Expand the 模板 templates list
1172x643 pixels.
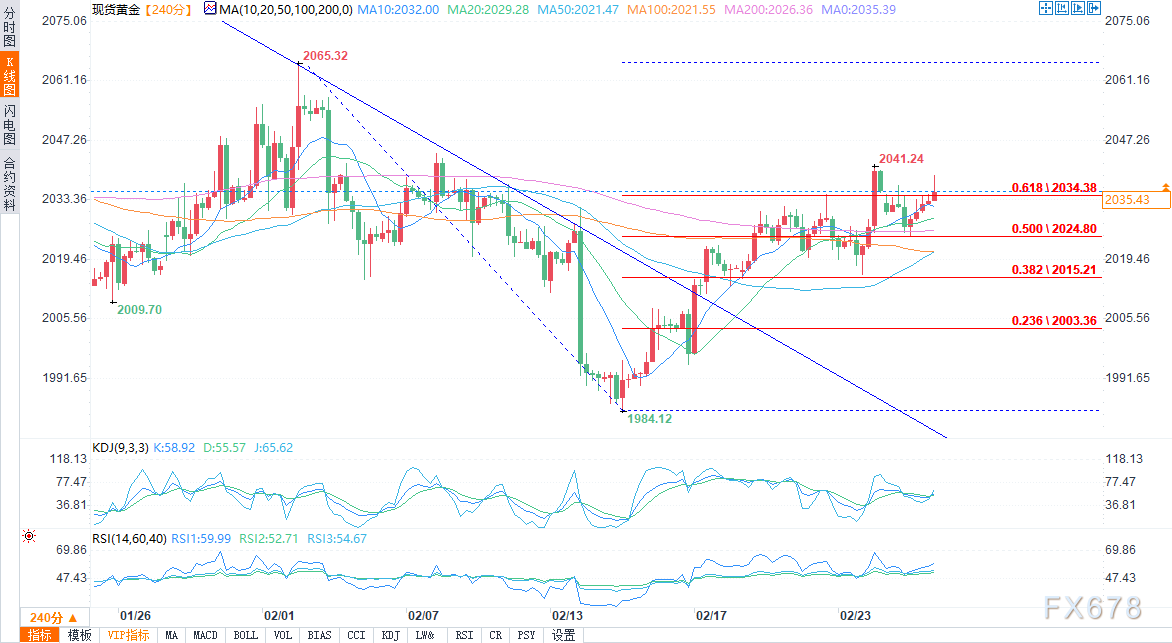tap(80, 635)
